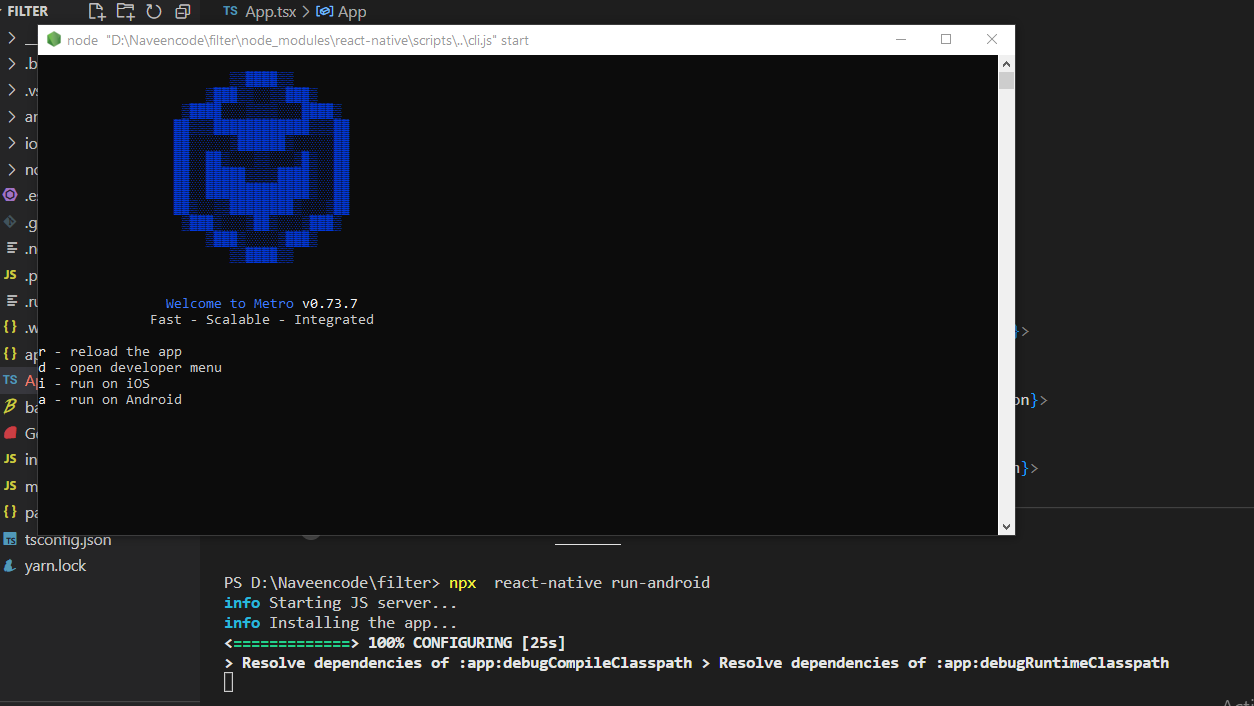
Task: Refresh the Explorer file tree
Action: point(154,12)
